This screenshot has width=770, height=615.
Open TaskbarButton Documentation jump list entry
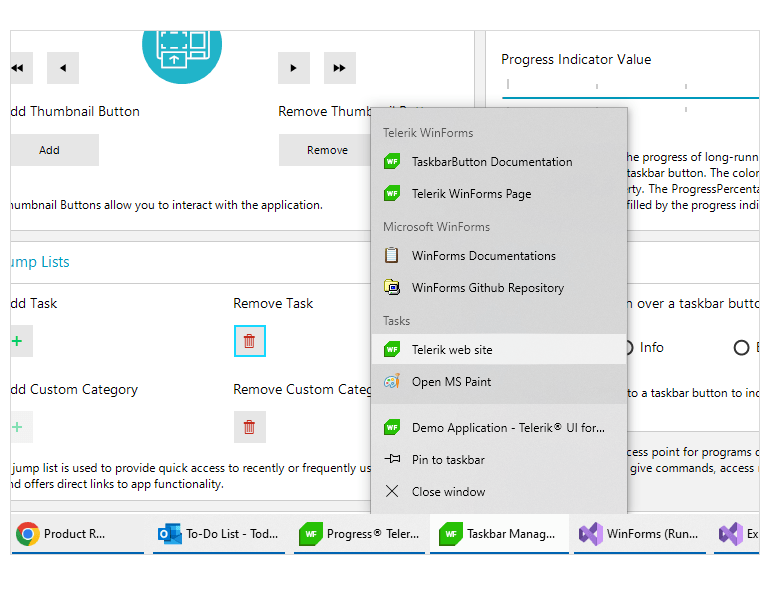(x=499, y=162)
